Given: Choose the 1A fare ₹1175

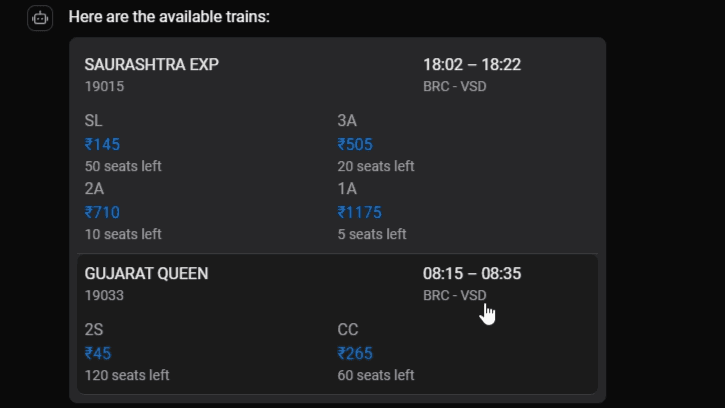Looking at the screenshot, I should 359,212.
